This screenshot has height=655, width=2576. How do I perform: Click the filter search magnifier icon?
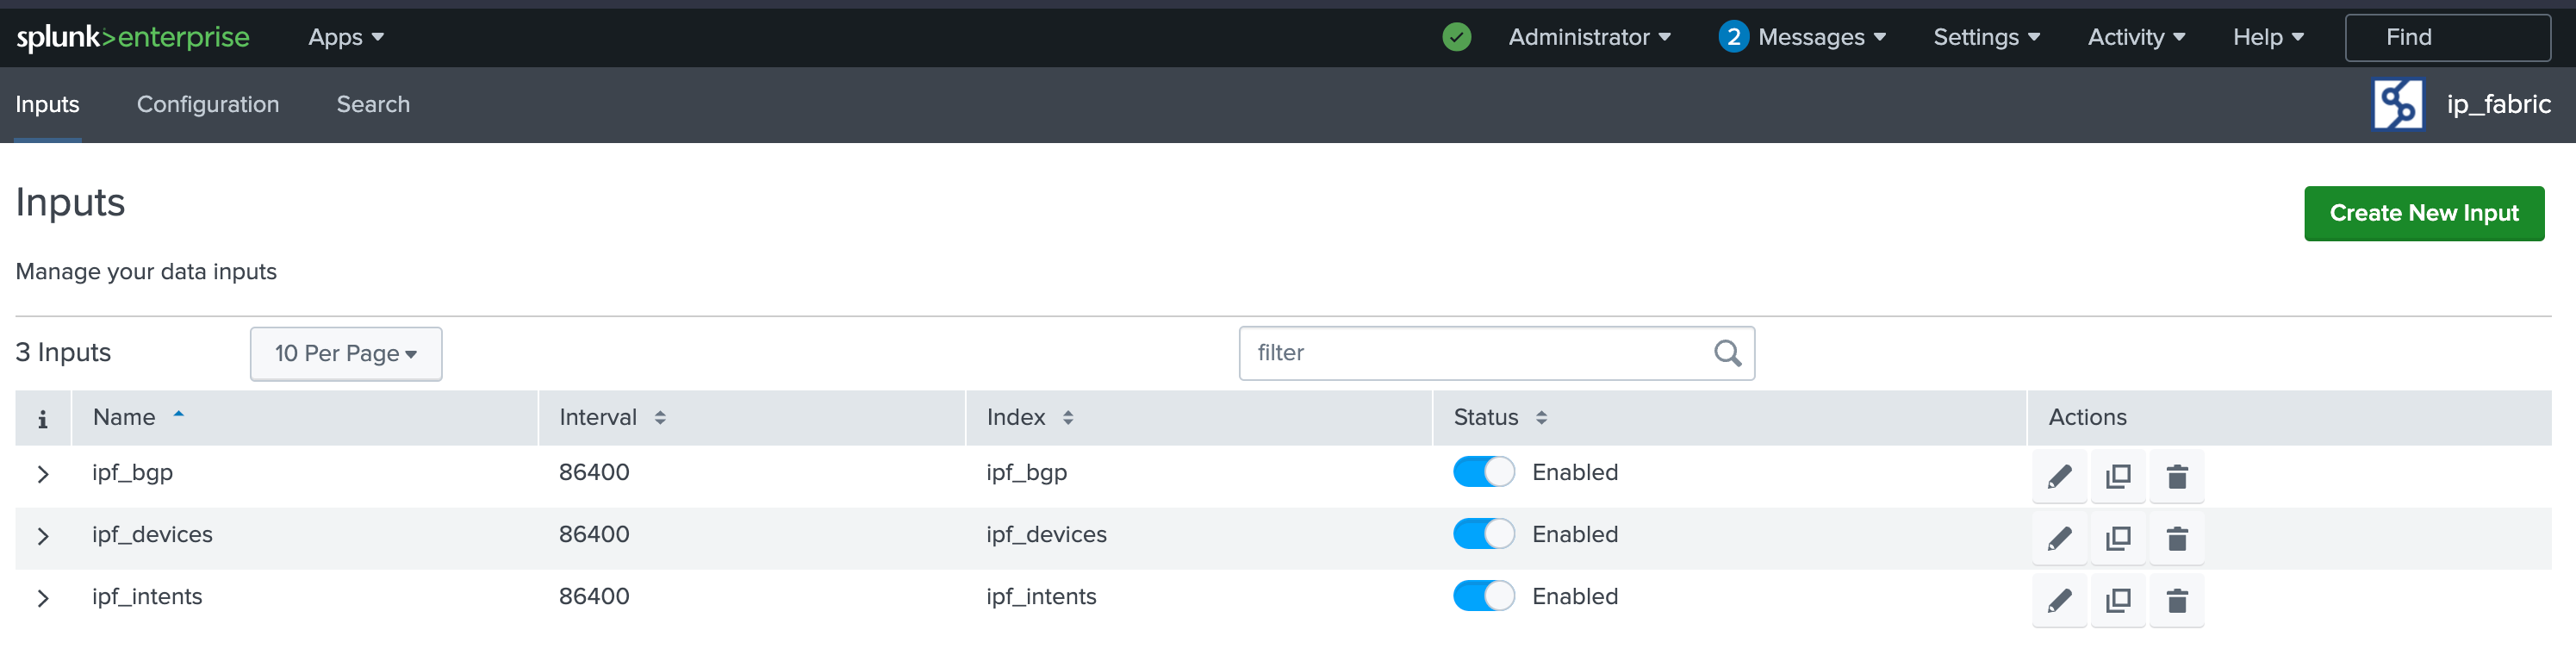(x=1727, y=353)
